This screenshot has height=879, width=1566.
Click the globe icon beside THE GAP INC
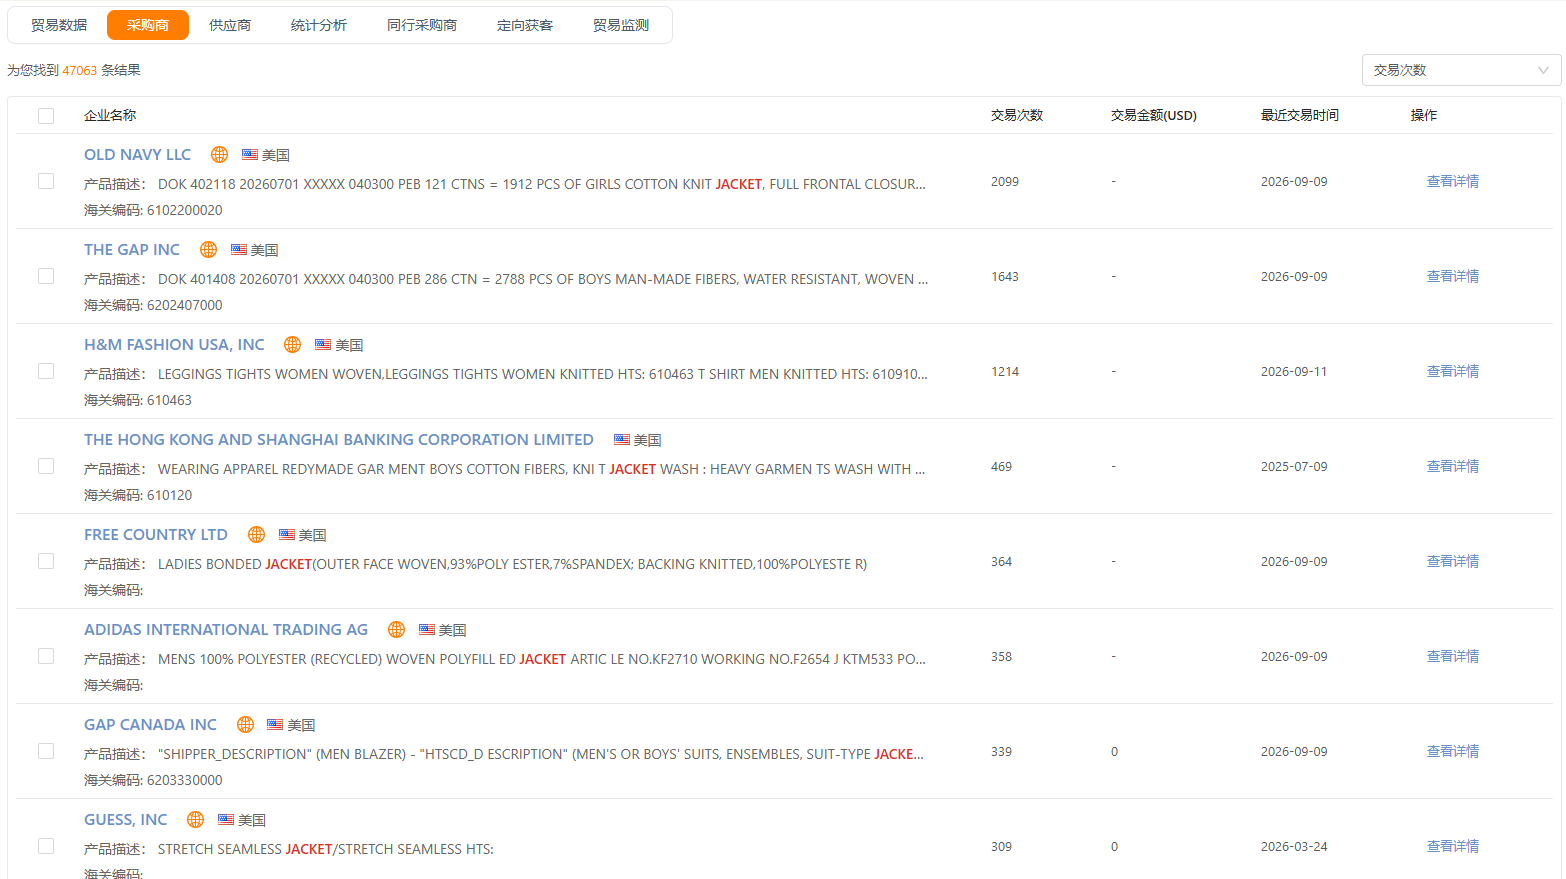208,249
